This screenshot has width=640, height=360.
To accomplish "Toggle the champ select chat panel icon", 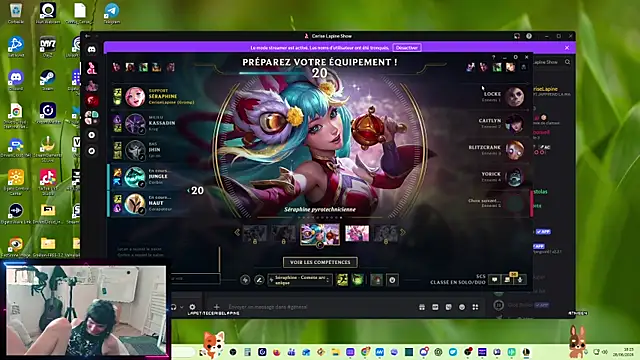I will click(494, 280).
